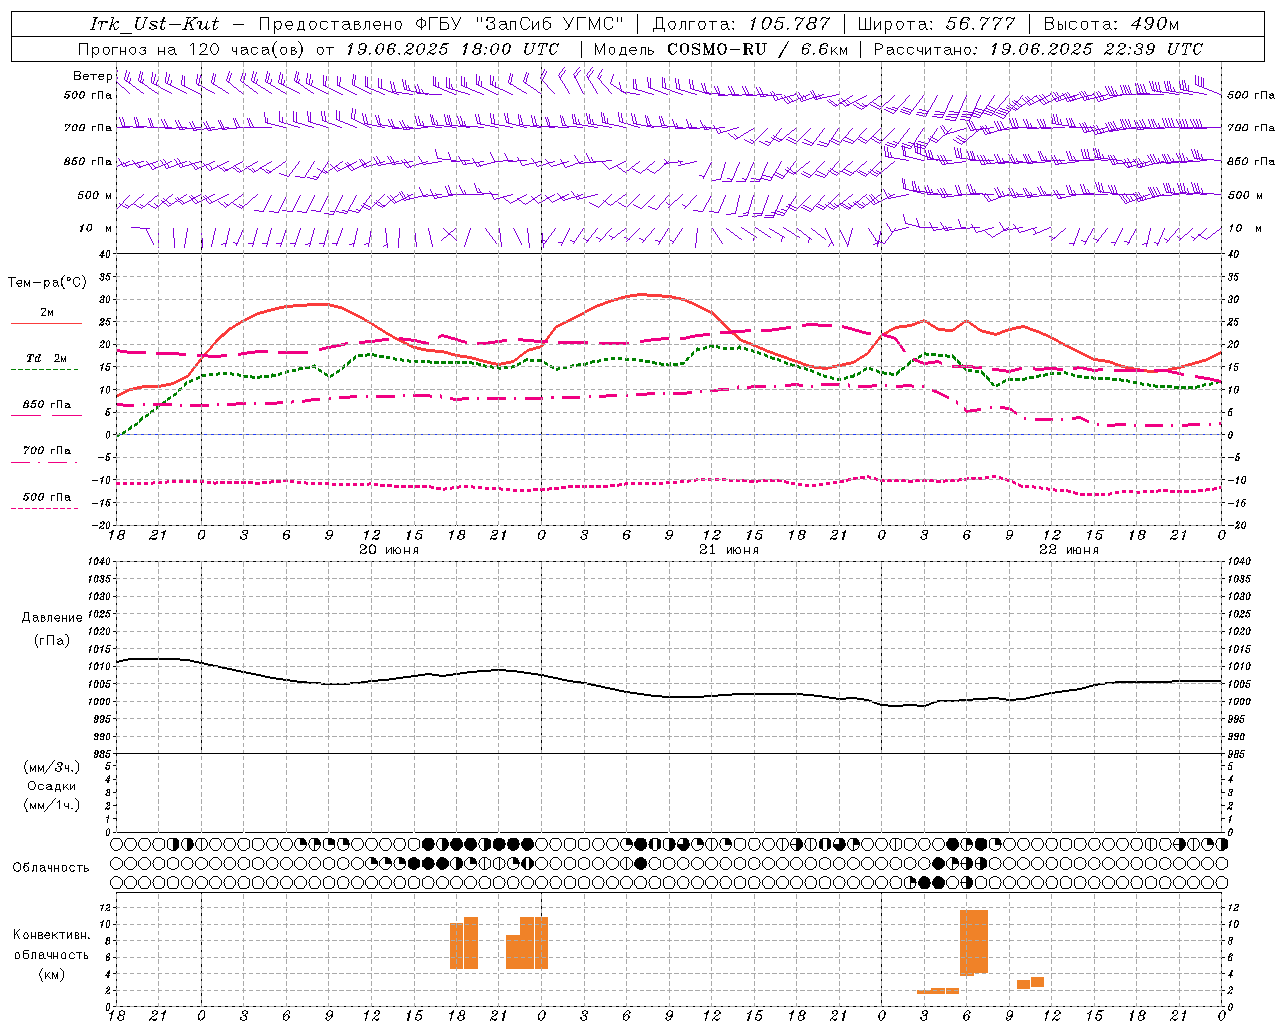
Task: Click the orange convective bar at 18h on 20 июня
Action: tap(457, 946)
